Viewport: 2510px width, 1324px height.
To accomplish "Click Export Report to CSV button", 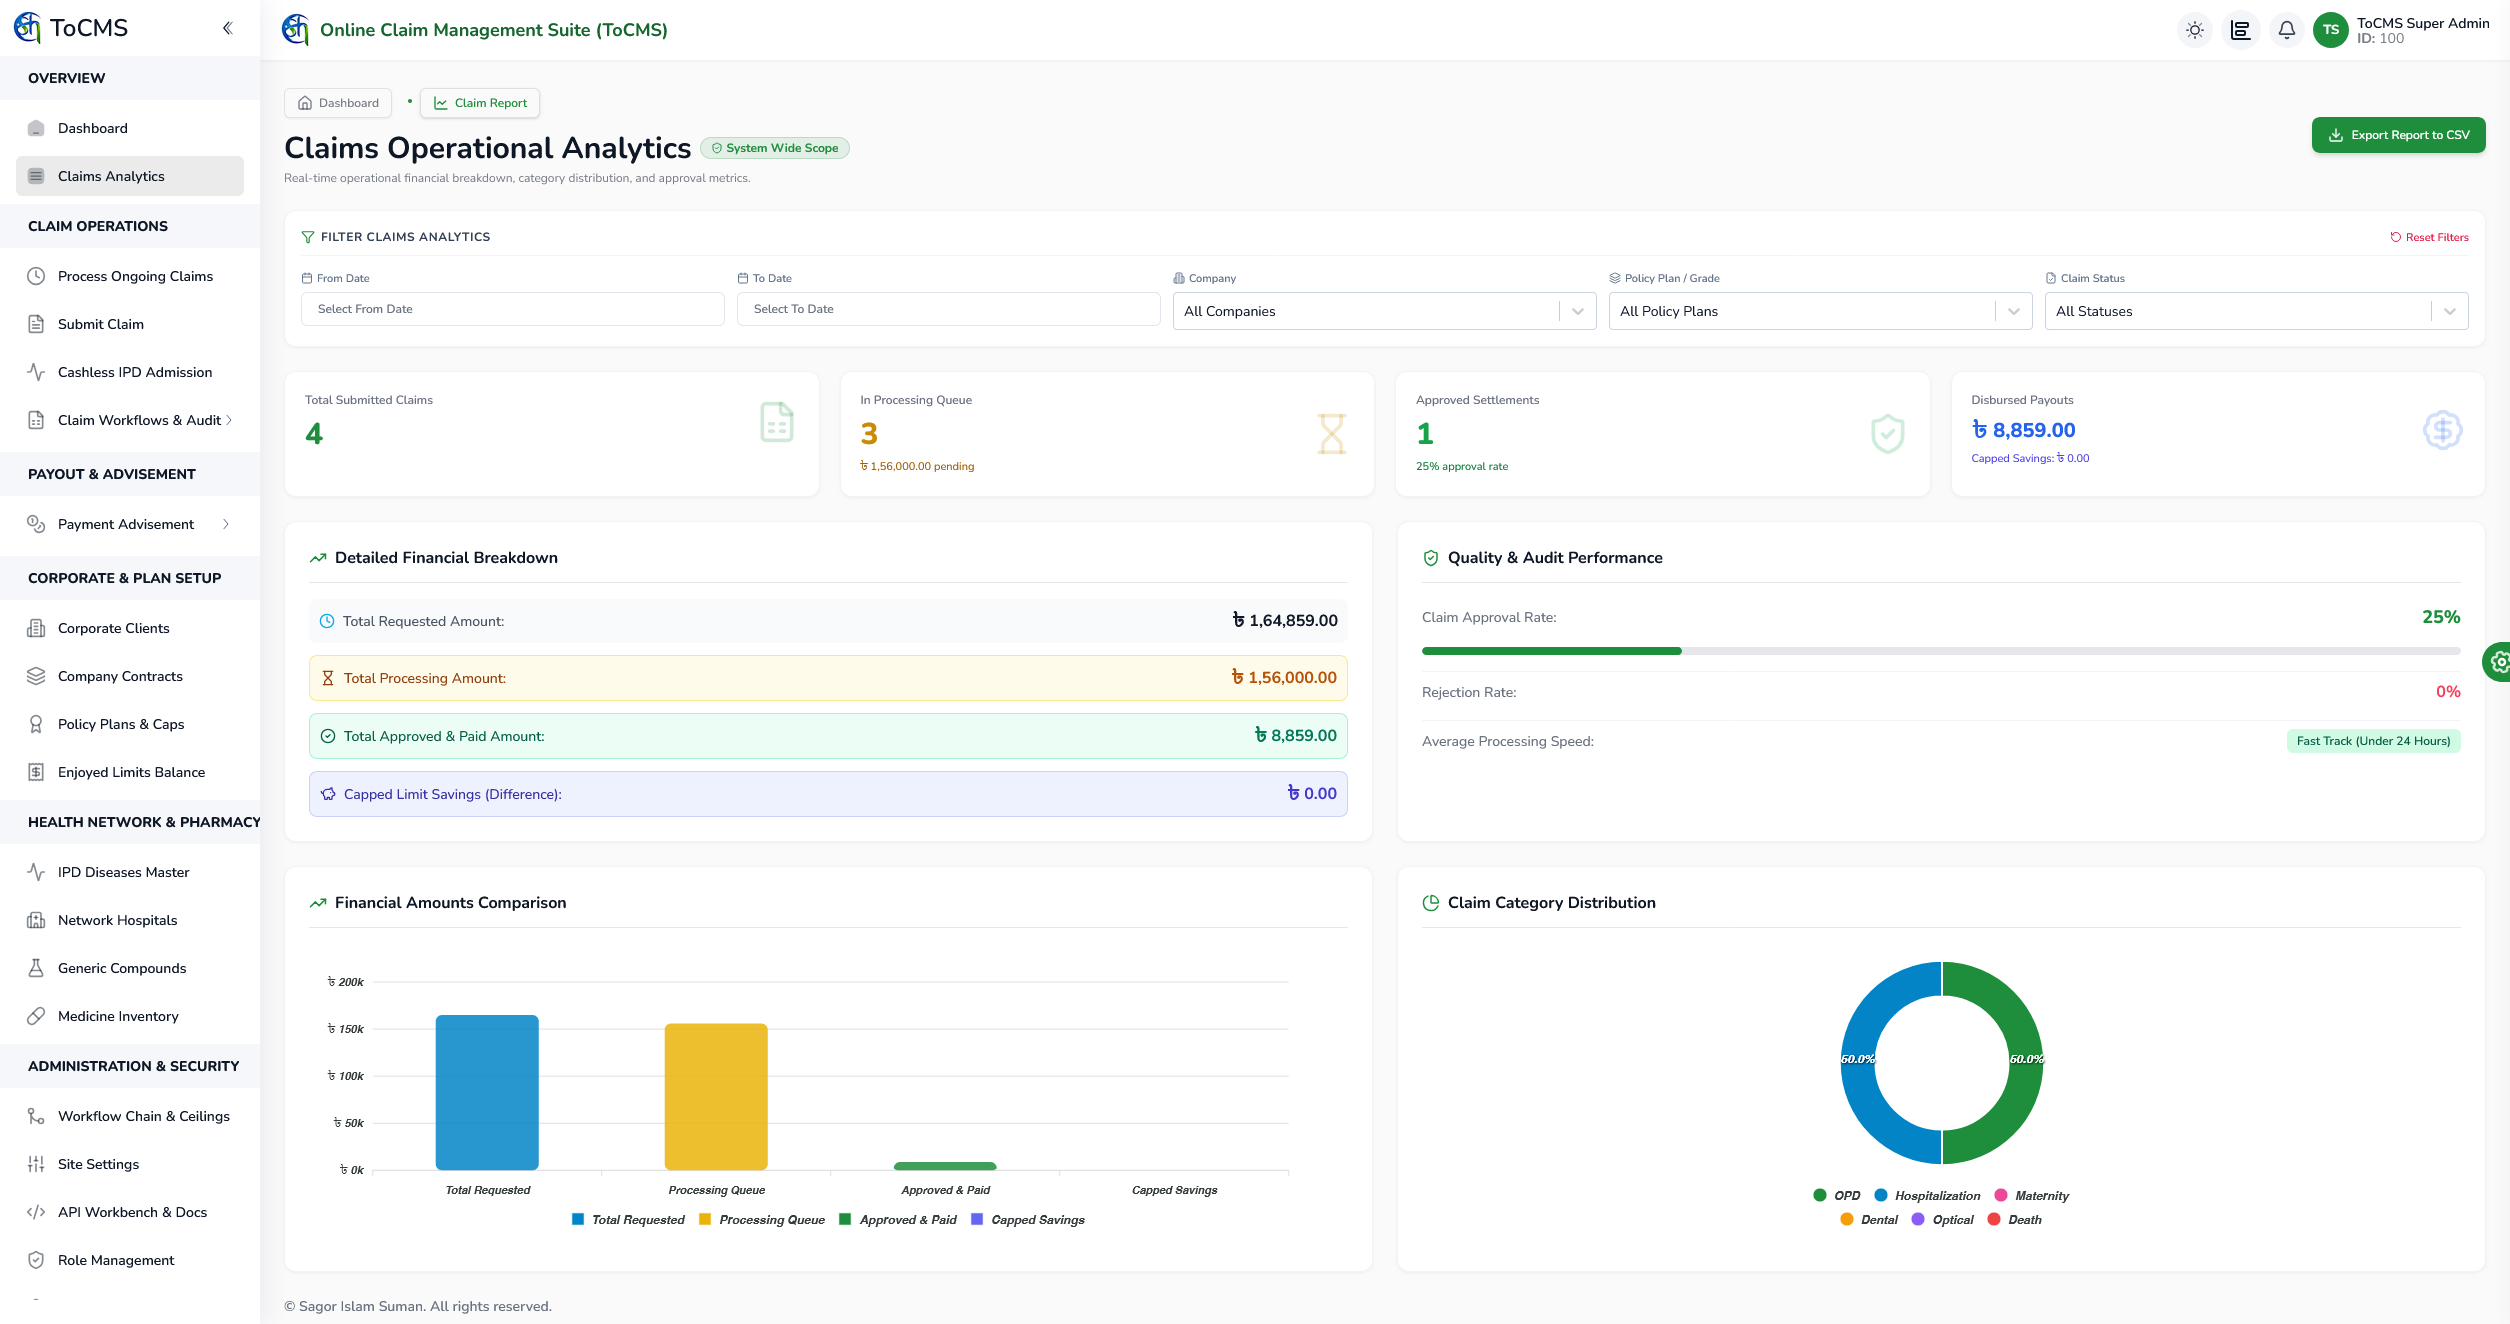I will (x=2398, y=135).
